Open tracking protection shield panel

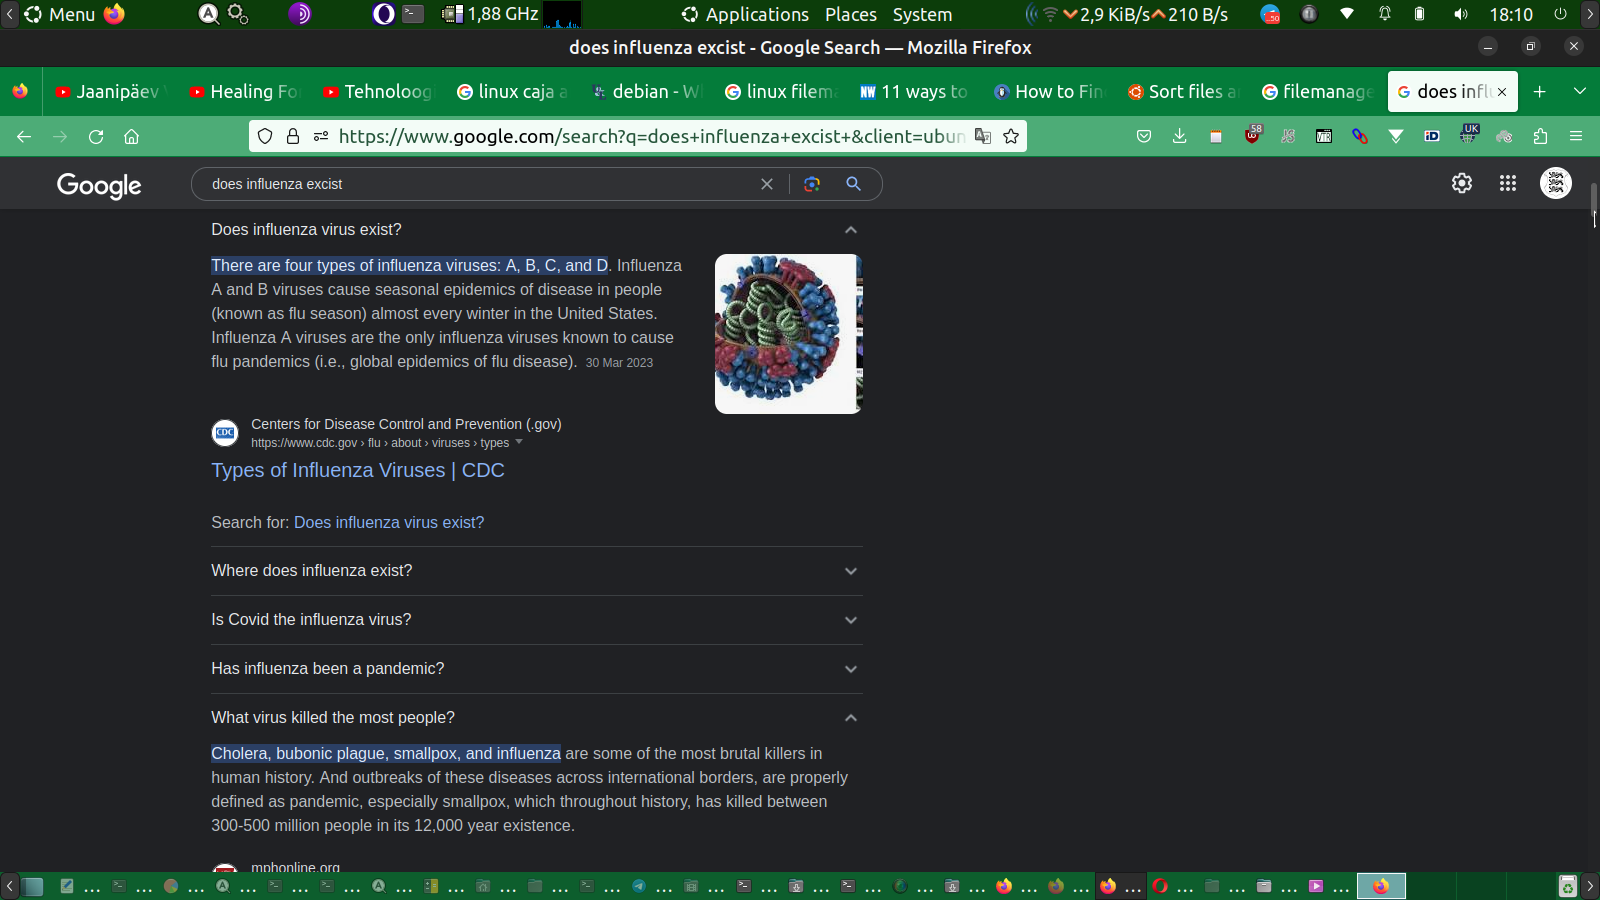coord(265,136)
